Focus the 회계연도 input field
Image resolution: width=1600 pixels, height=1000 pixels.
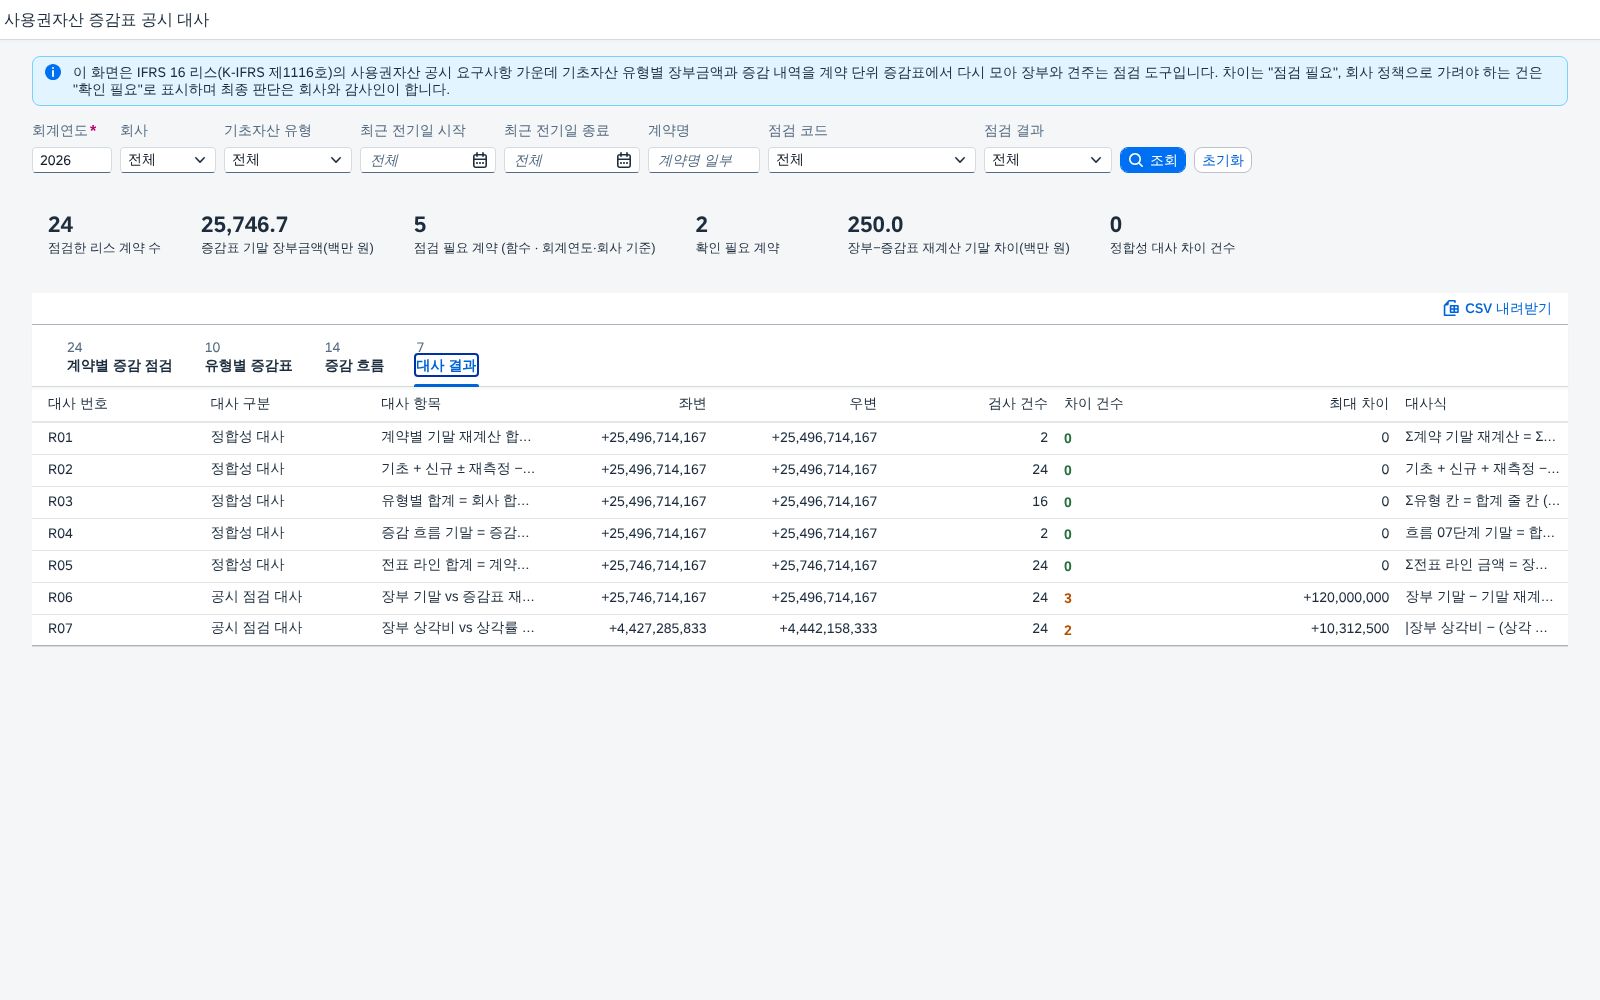coord(72,160)
